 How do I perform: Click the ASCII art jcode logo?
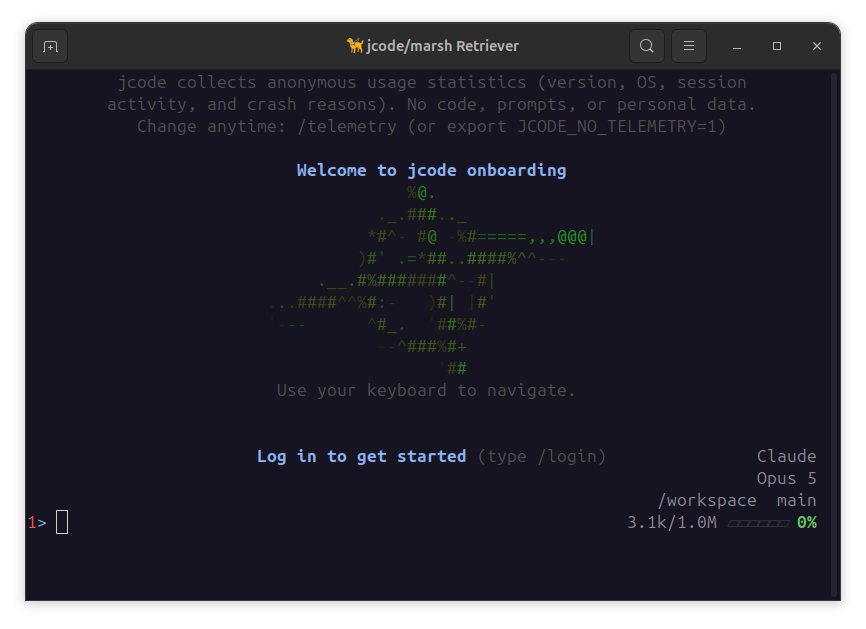pyautogui.click(x=432, y=281)
